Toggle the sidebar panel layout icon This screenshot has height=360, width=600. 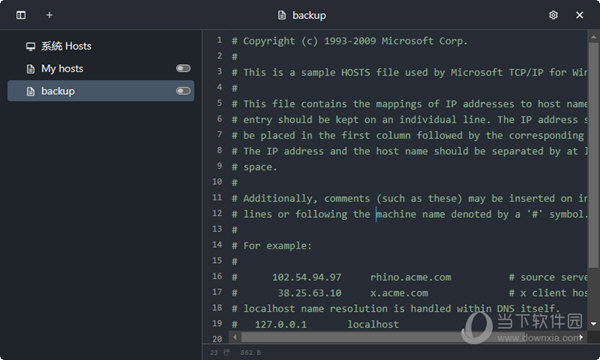pyautogui.click(x=21, y=15)
